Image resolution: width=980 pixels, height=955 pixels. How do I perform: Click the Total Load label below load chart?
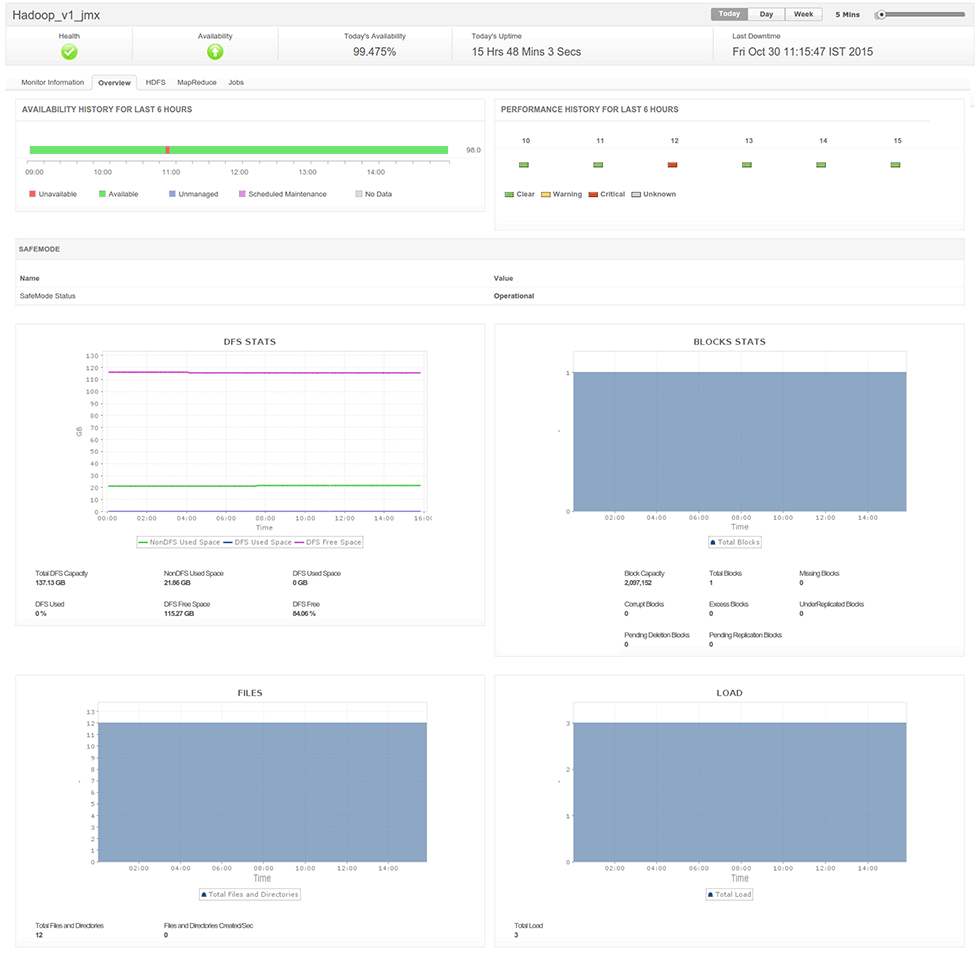tap(529, 926)
